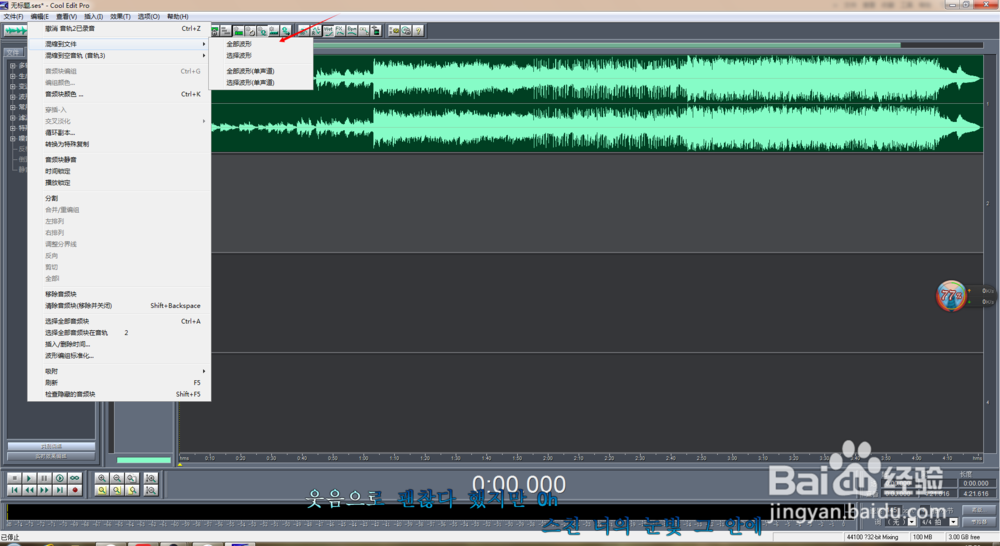Select the 检查隐藏的音频块 menu entry
1000x546 pixels.
[119, 394]
